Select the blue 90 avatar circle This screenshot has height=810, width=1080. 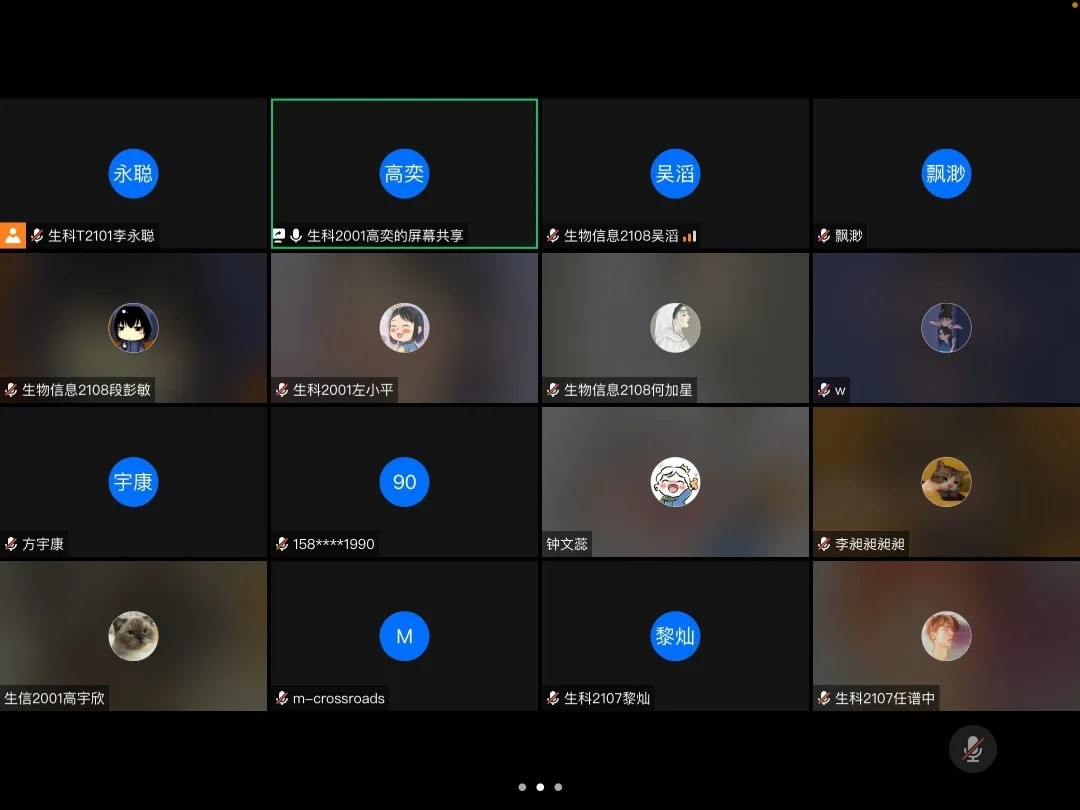404,482
